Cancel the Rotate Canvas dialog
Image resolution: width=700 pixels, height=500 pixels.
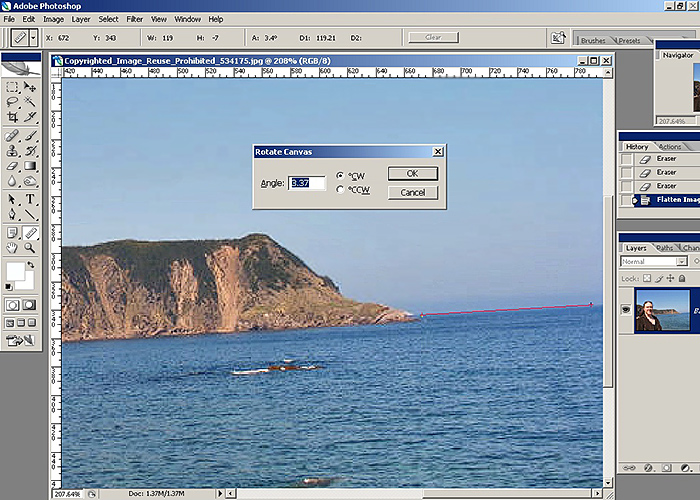coord(412,192)
